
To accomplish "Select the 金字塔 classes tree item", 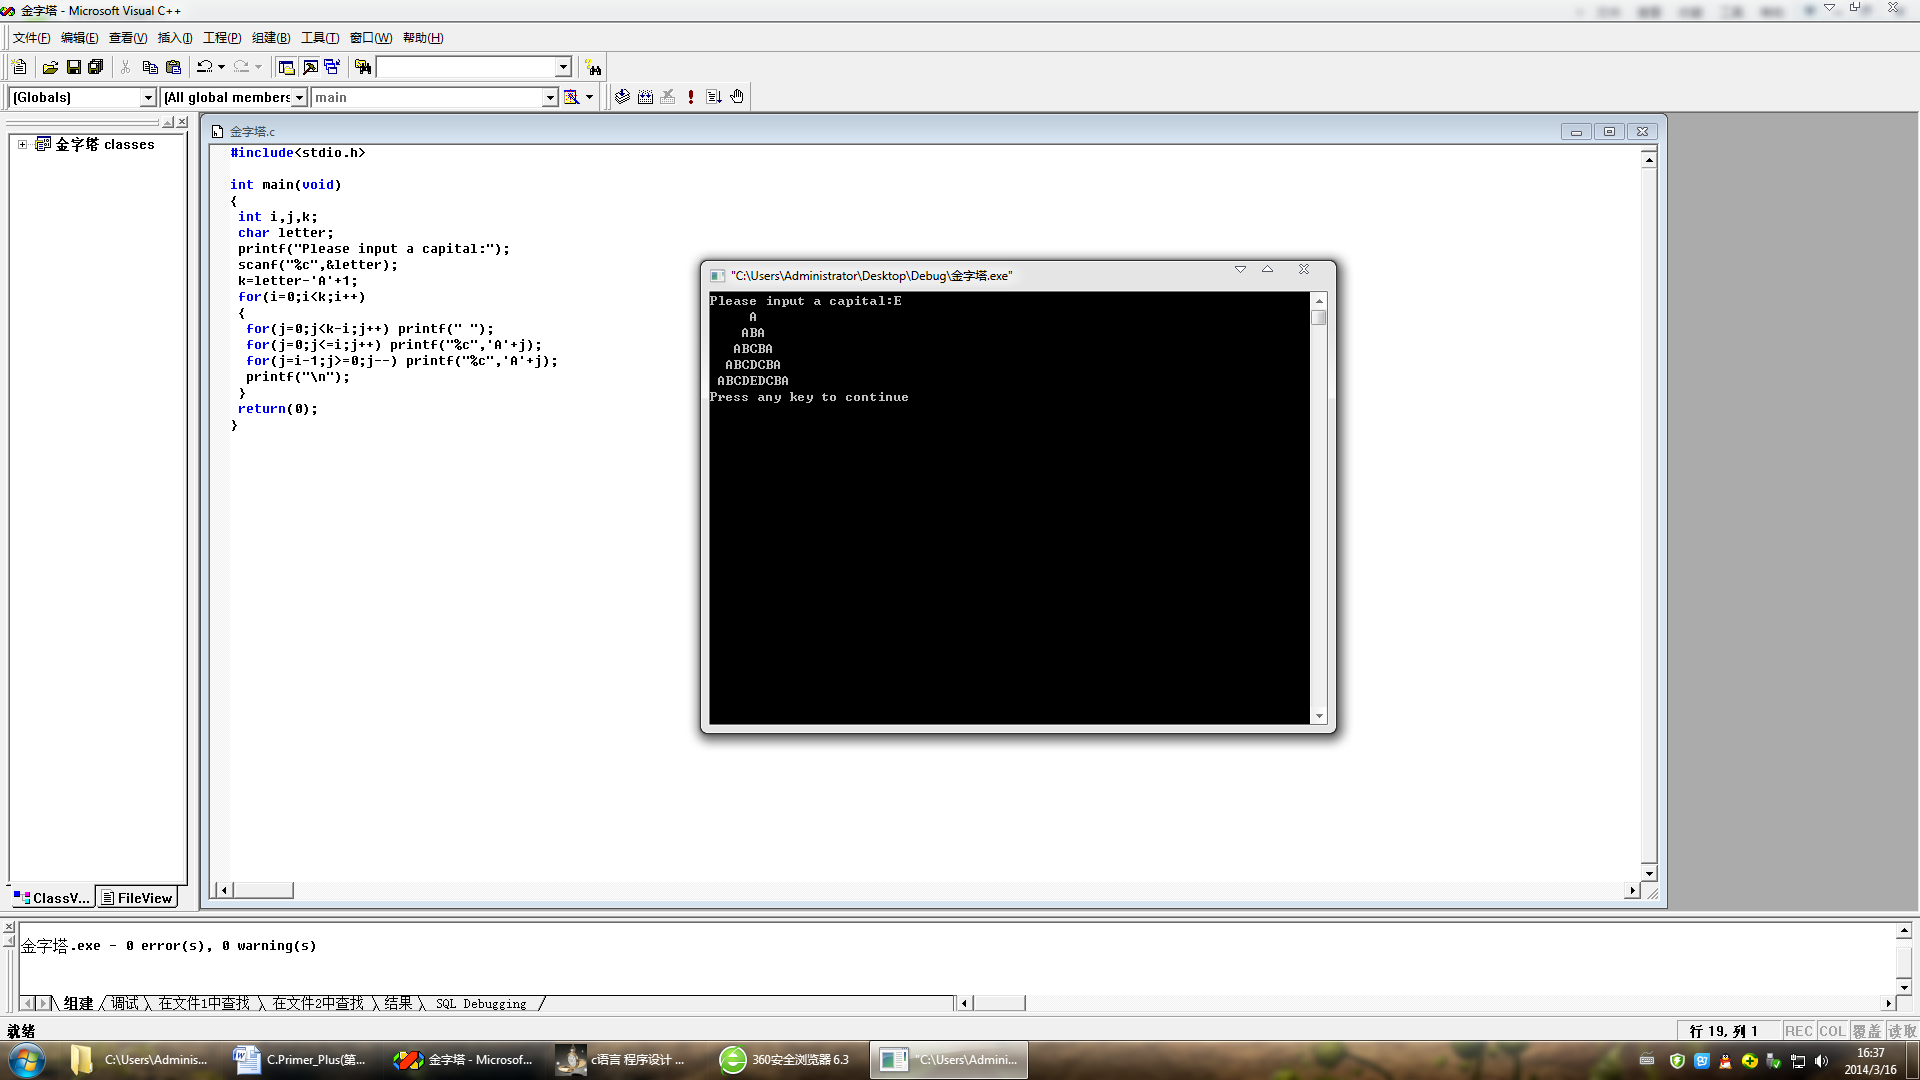I will 105,144.
